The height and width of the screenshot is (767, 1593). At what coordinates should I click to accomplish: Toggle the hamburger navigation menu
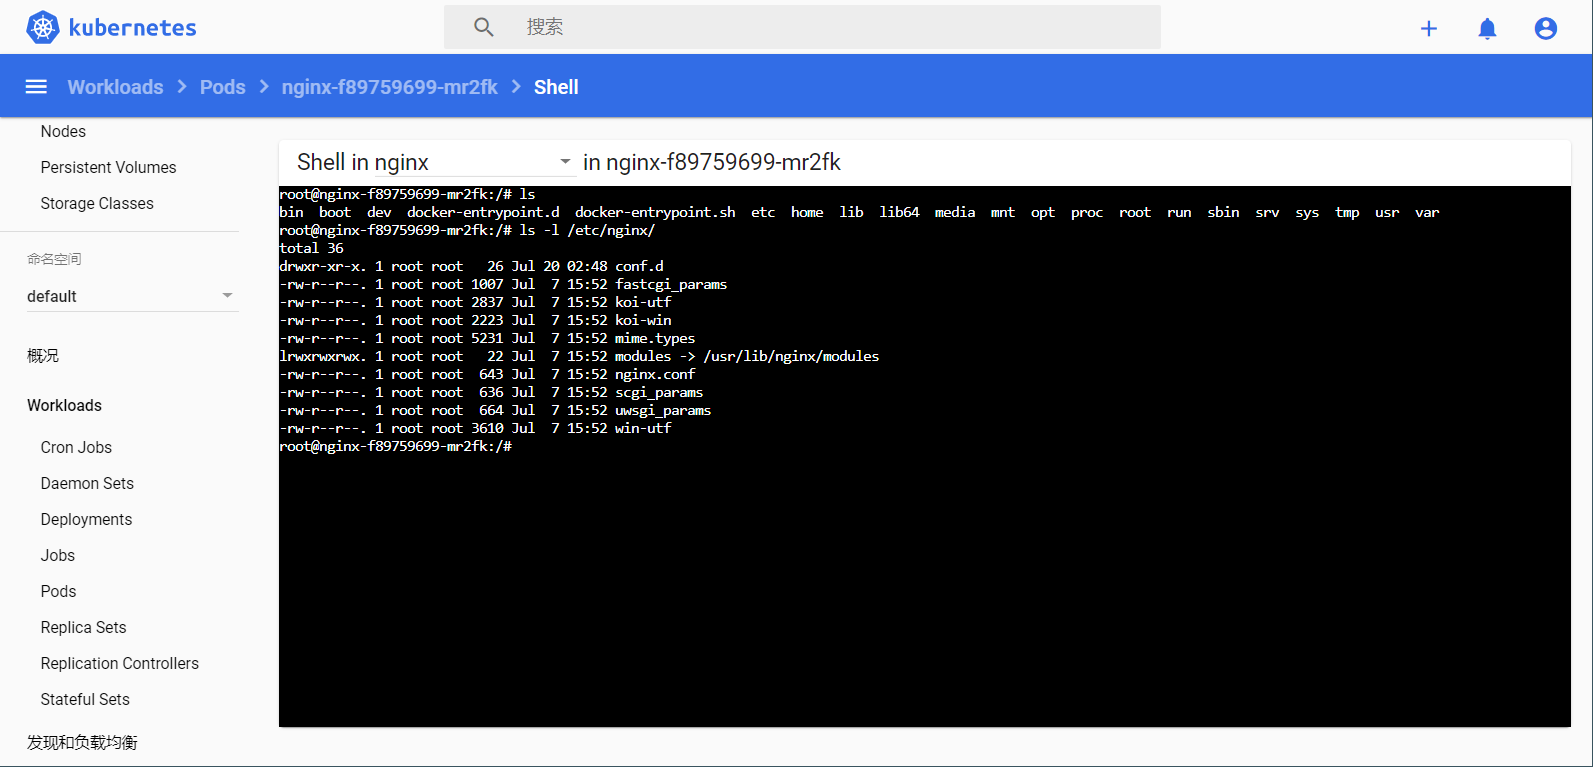(x=36, y=87)
